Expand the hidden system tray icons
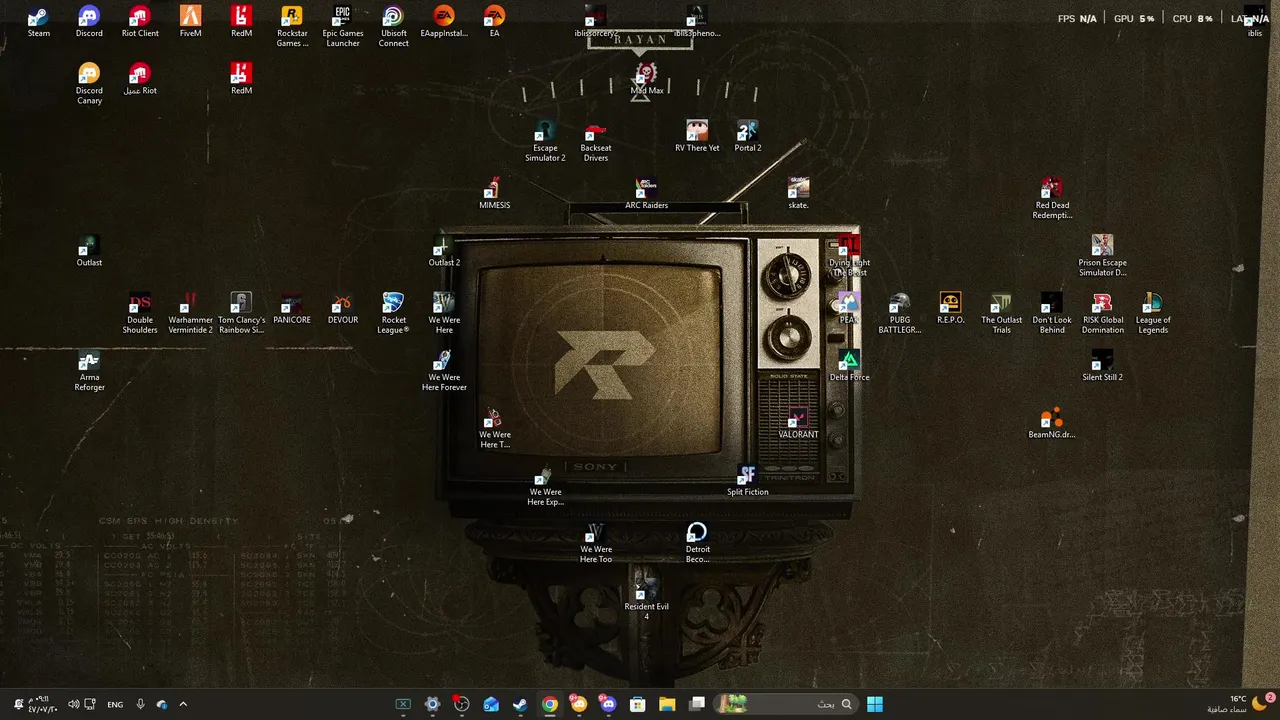Image resolution: width=1280 pixels, height=720 pixels. click(183, 704)
